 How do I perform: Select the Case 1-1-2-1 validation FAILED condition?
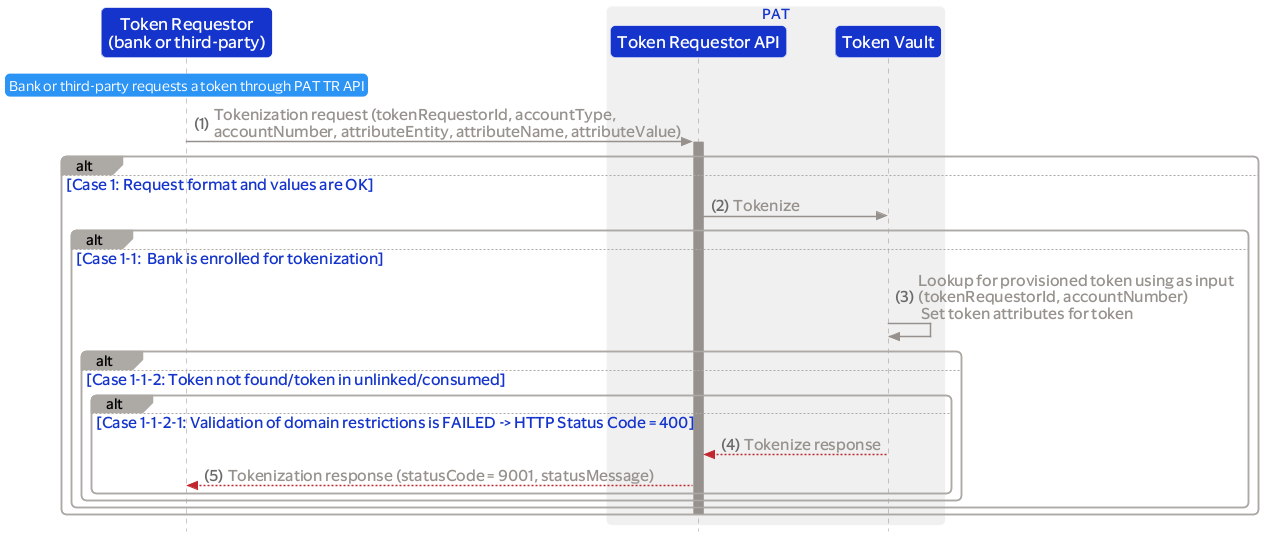(x=394, y=423)
